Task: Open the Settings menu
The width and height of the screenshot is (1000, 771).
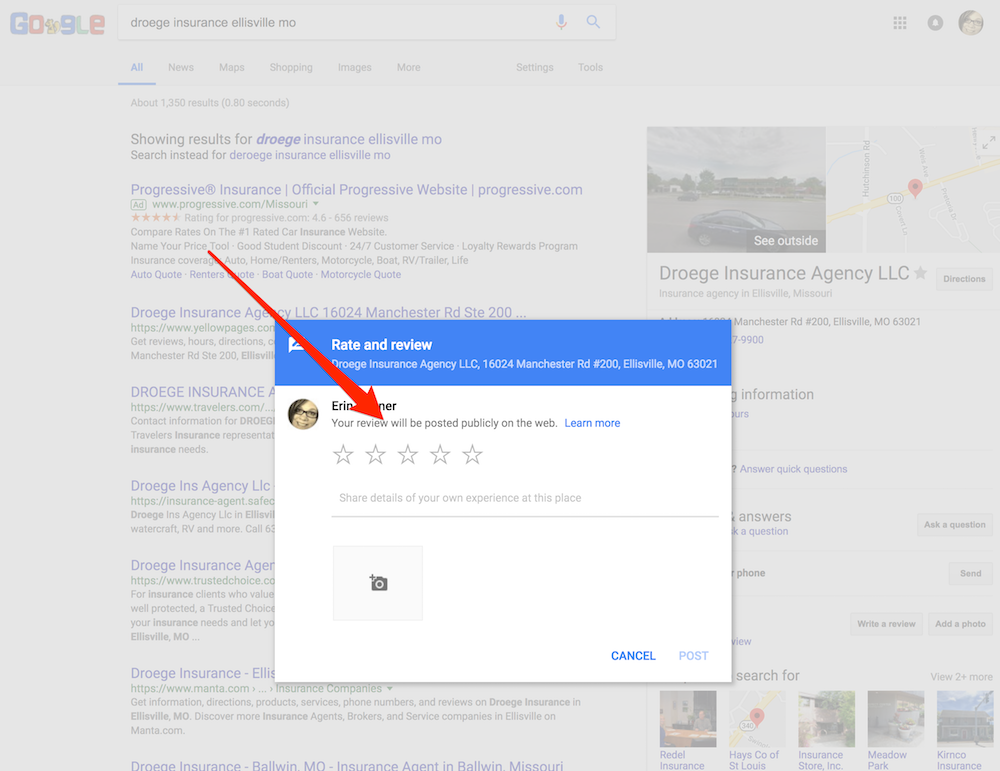Action: point(534,68)
